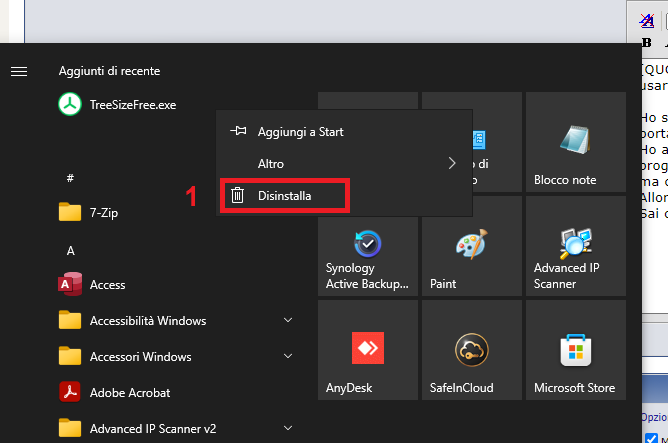This screenshot has height=443, width=668.
Task: Toggle bold in the background editor
Action: [646, 43]
